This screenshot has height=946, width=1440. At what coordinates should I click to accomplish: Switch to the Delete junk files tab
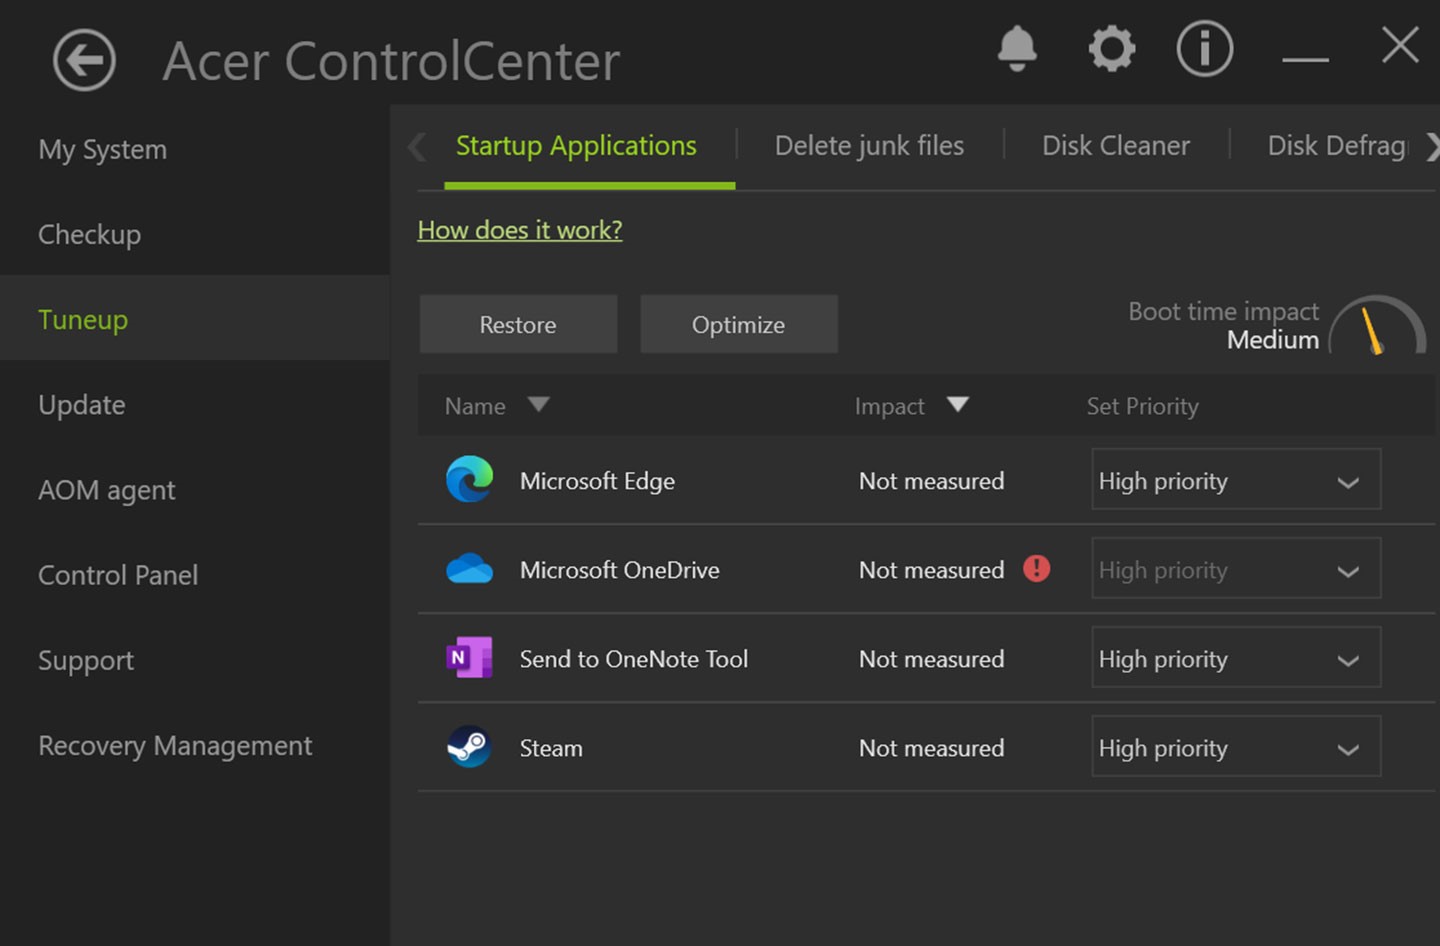coord(869,146)
